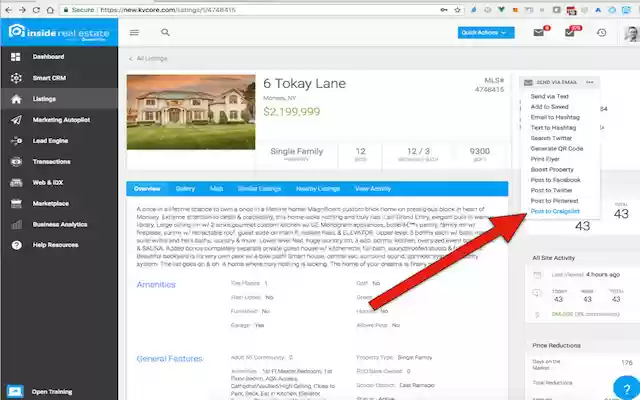This screenshot has width=640, height=400.
Task: Switch to the Overview tab
Action: coord(147,189)
